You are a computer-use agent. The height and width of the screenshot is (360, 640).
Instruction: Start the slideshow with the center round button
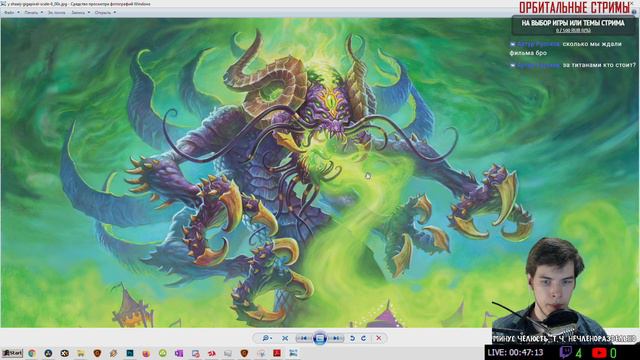point(320,338)
